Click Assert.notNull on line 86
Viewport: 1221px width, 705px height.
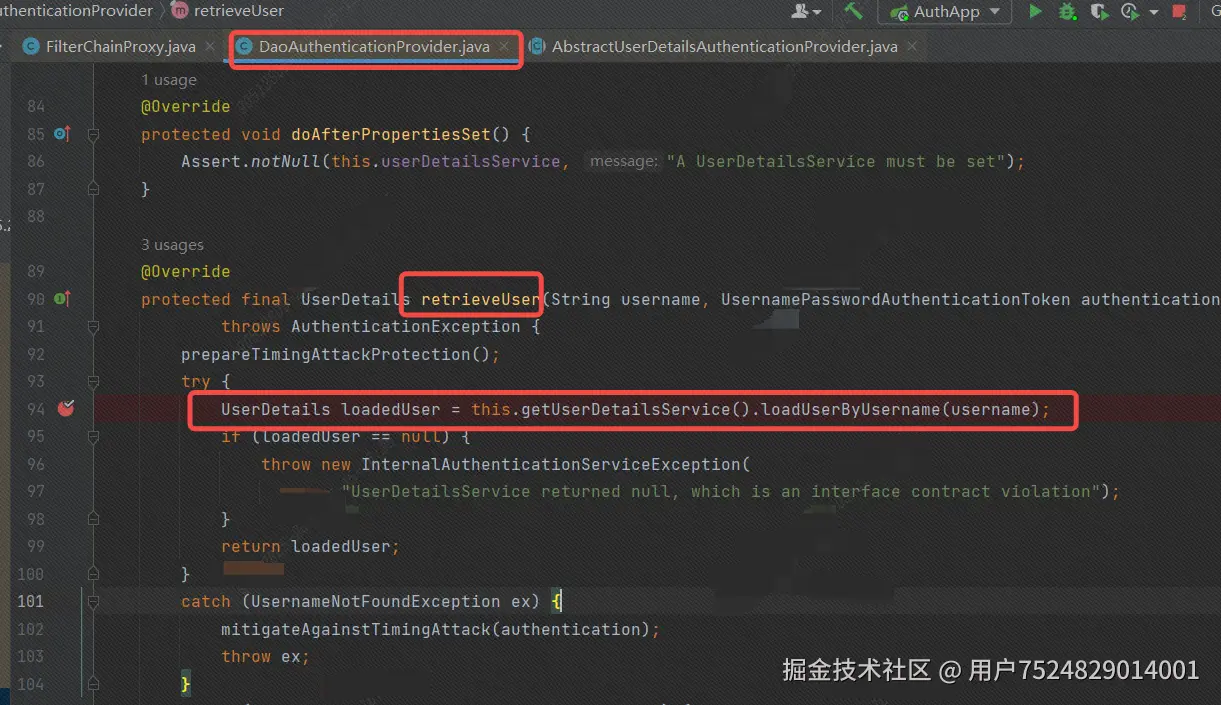(251, 162)
